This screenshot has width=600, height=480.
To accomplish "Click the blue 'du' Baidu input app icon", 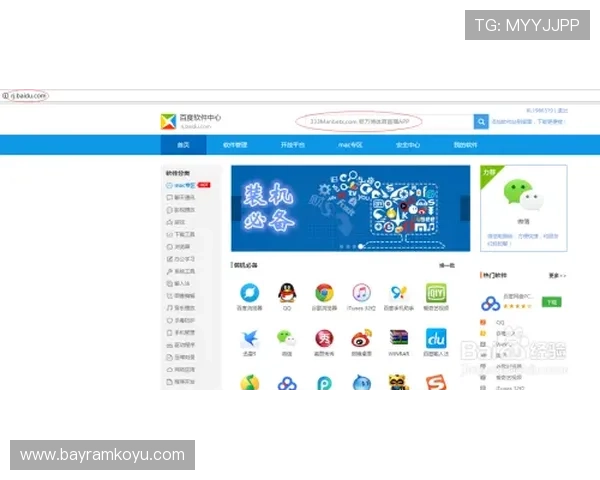I will point(436,338).
